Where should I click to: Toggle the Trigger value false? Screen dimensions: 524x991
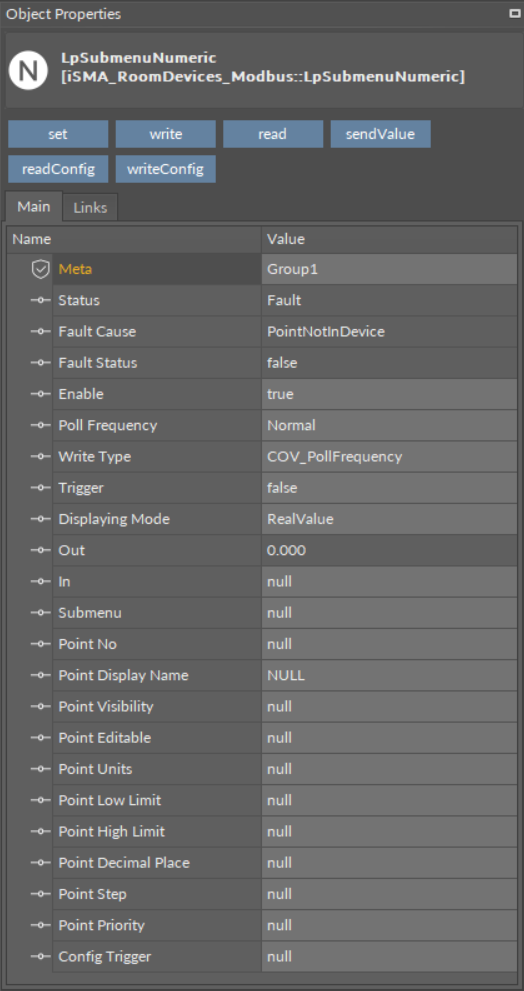pyautogui.click(x=389, y=488)
